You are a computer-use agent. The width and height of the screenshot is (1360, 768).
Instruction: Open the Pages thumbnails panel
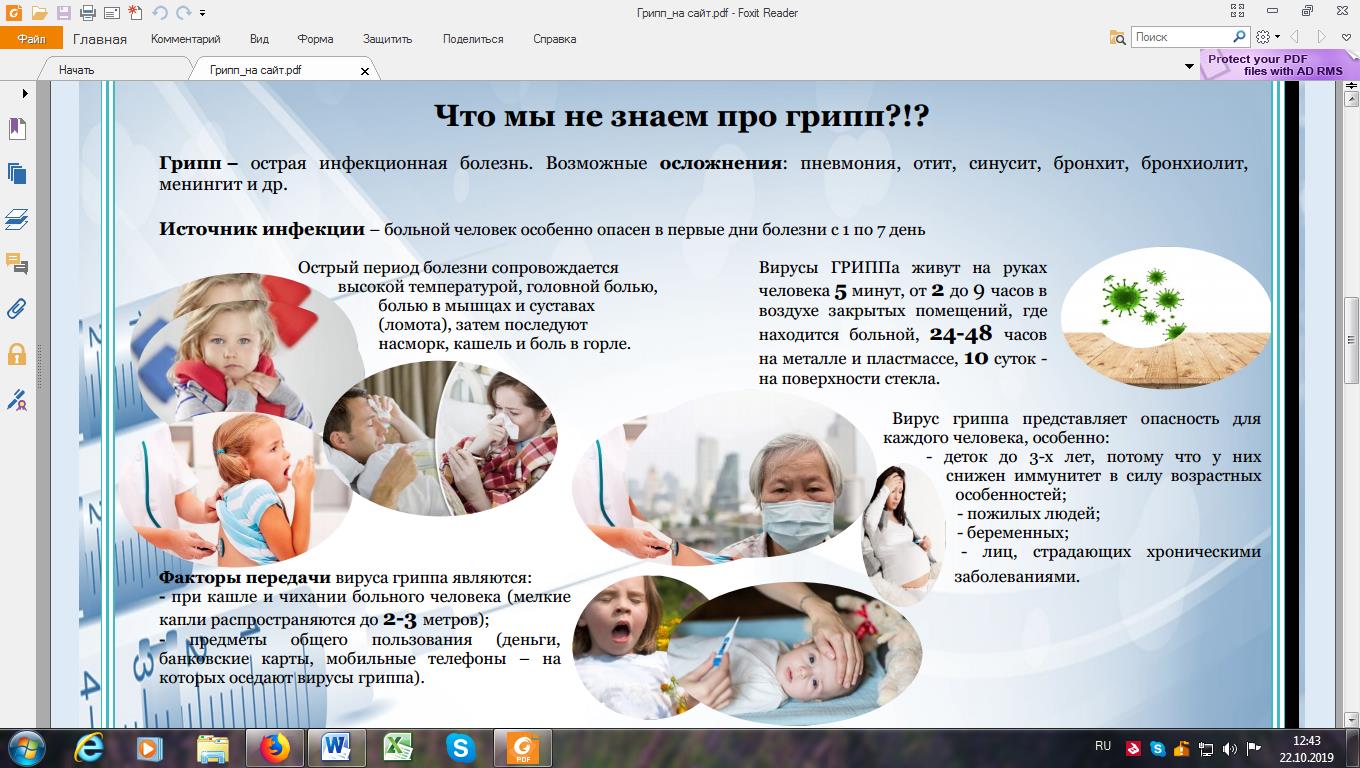pyautogui.click(x=17, y=173)
